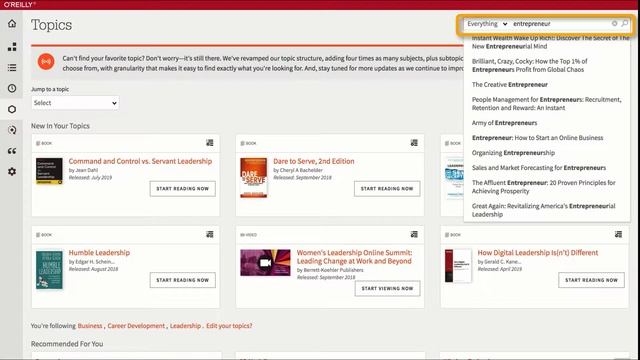Click Women's Leadership video thumbnail
640x360 pixels.
tap(265, 262)
